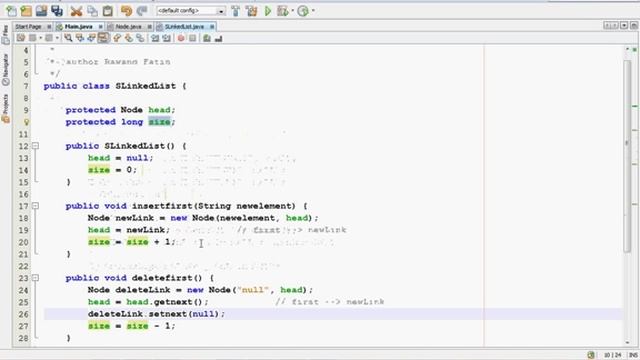Toggle bookmark on the current line

point(140,38)
